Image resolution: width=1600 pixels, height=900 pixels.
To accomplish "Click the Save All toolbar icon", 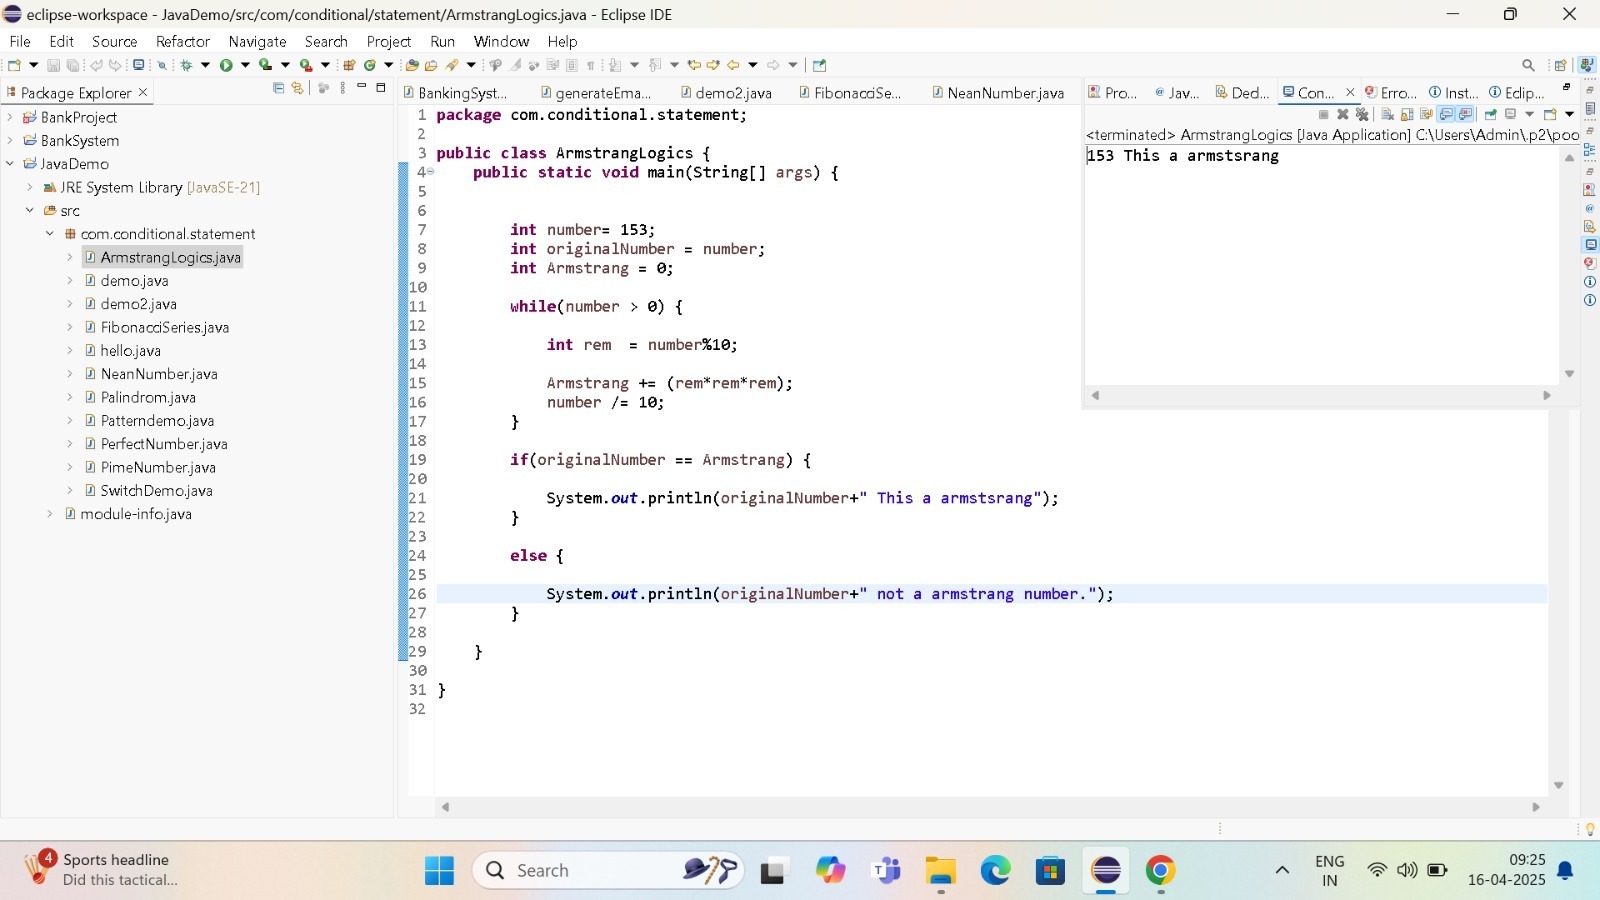I will click(x=73, y=65).
